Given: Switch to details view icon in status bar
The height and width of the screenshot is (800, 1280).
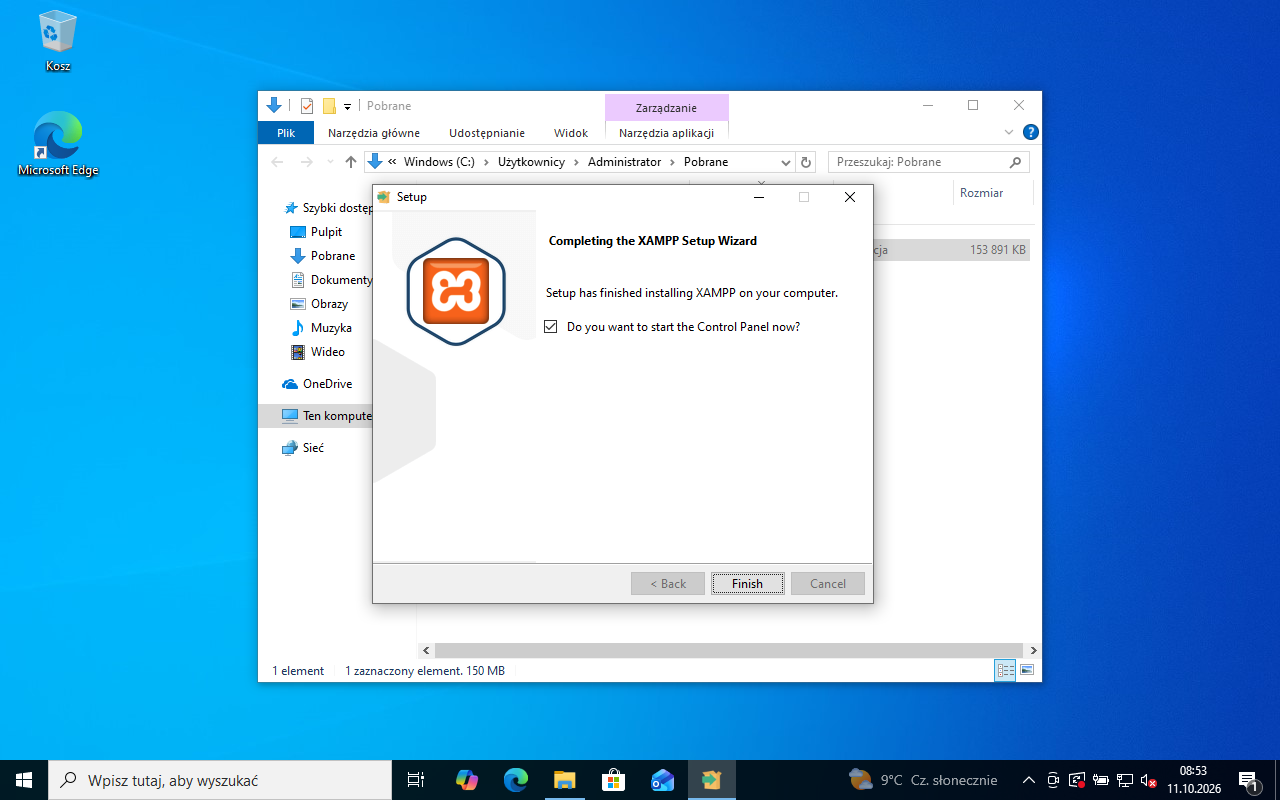Looking at the screenshot, I should (x=1005, y=670).
